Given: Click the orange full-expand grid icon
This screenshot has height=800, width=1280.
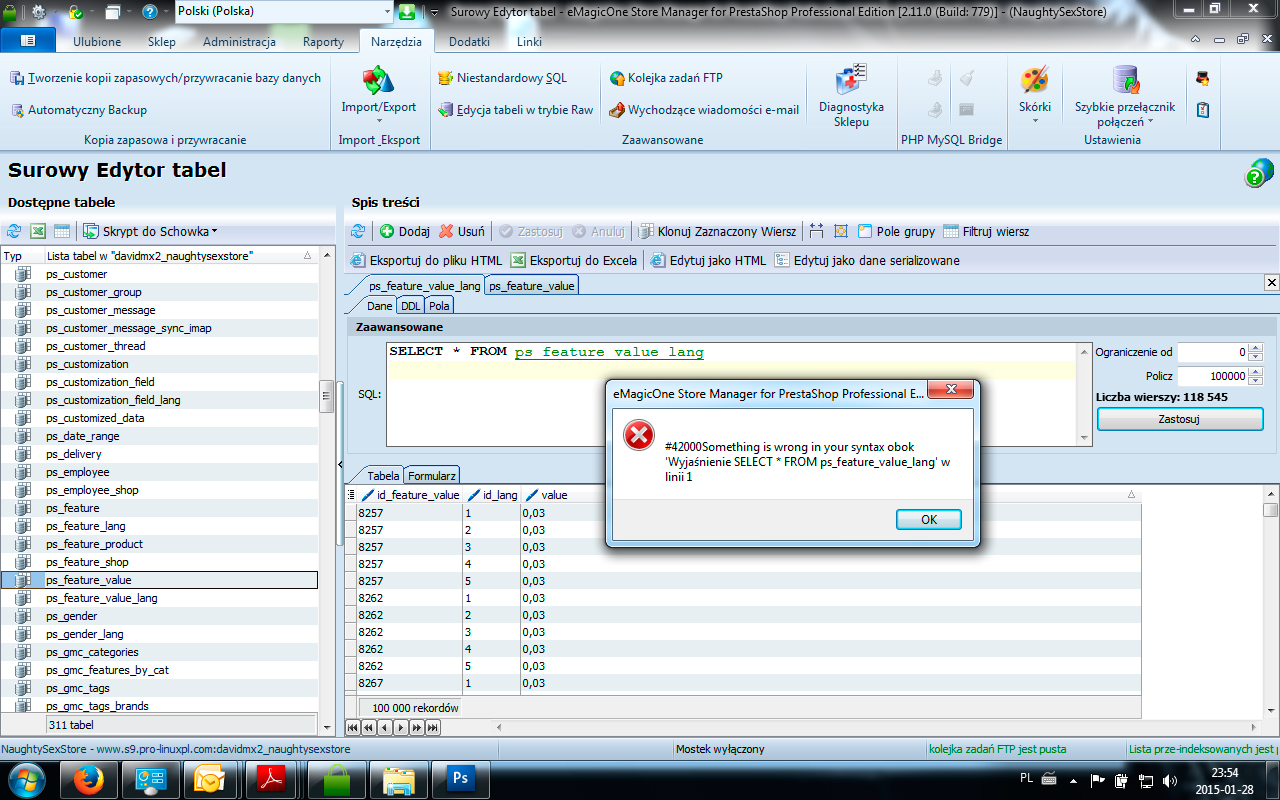Looking at the screenshot, I should pyautogui.click(x=841, y=231).
